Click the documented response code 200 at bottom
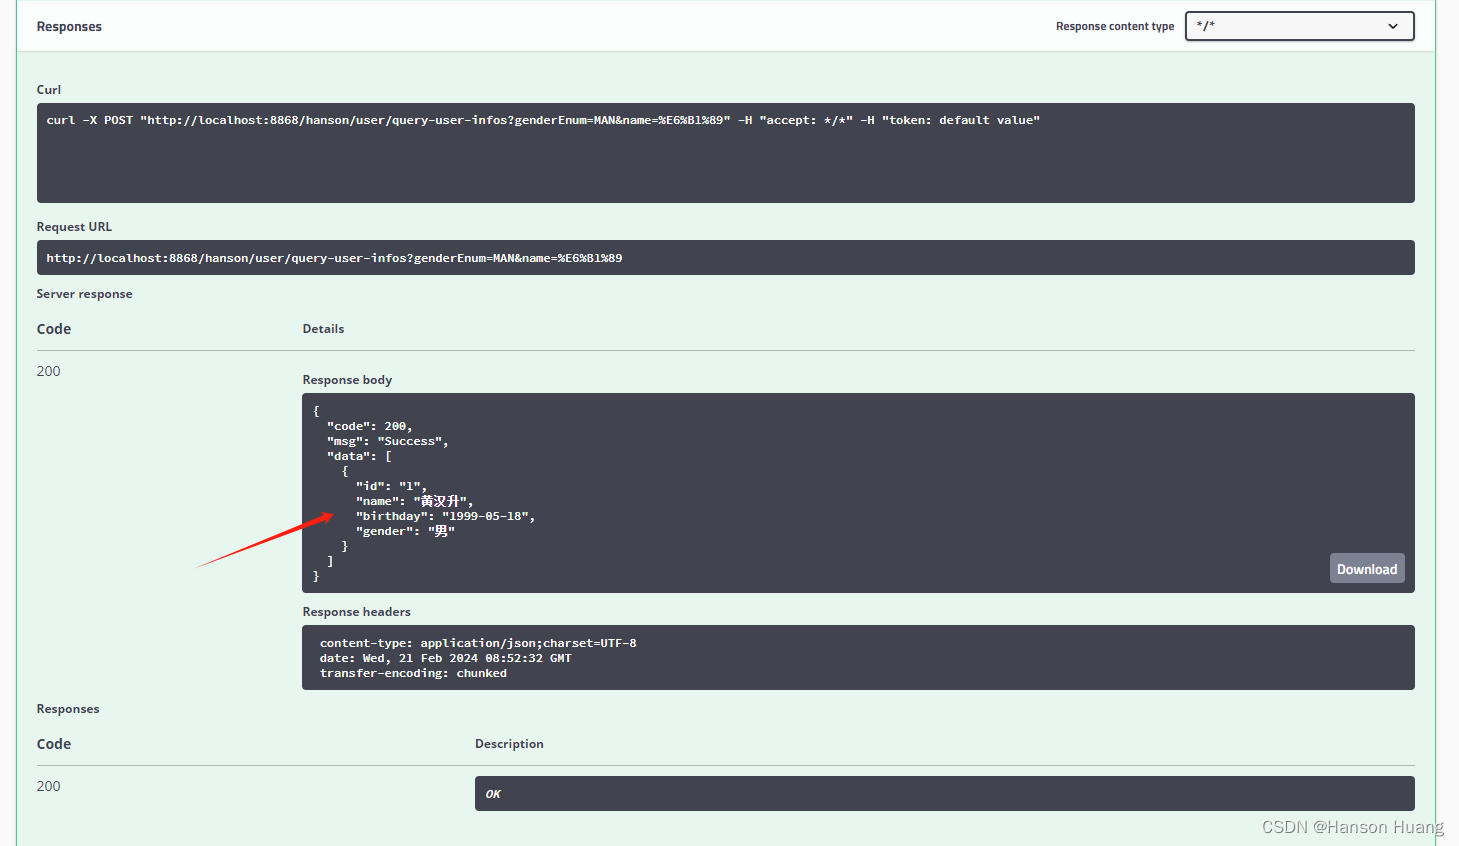Image resolution: width=1459 pixels, height=846 pixels. pyautogui.click(x=48, y=786)
